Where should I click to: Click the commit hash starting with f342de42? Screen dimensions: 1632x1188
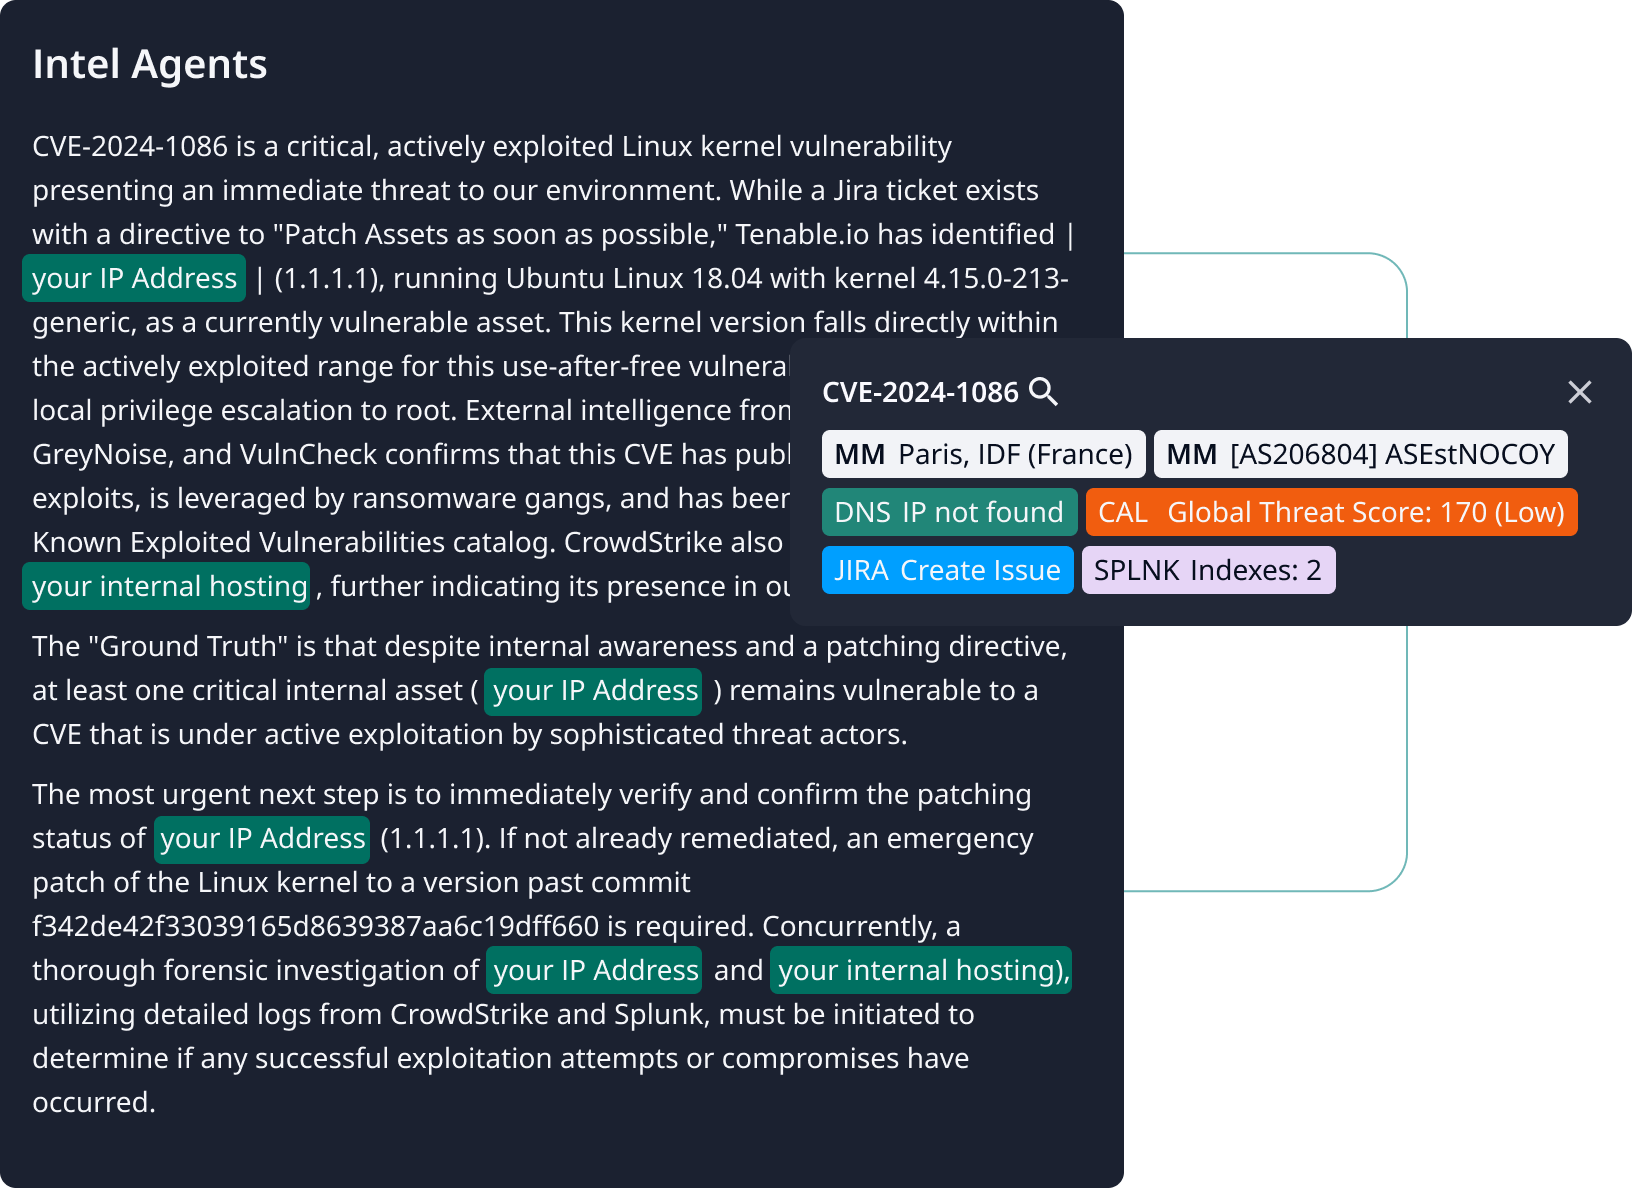coord(315,926)
